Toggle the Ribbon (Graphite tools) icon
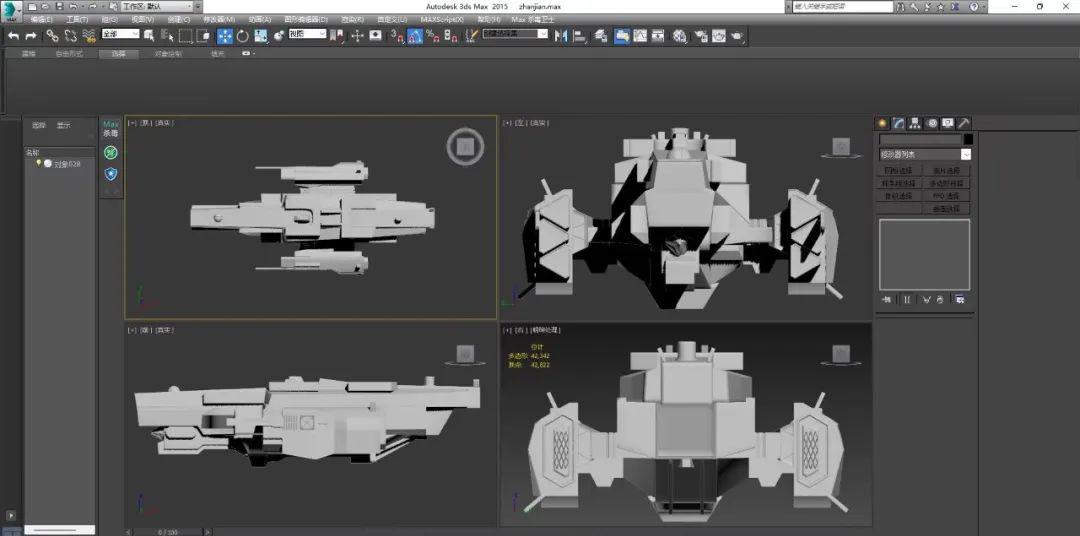Viewport: 1080px width, 536px height. click(x=622, y=36)
